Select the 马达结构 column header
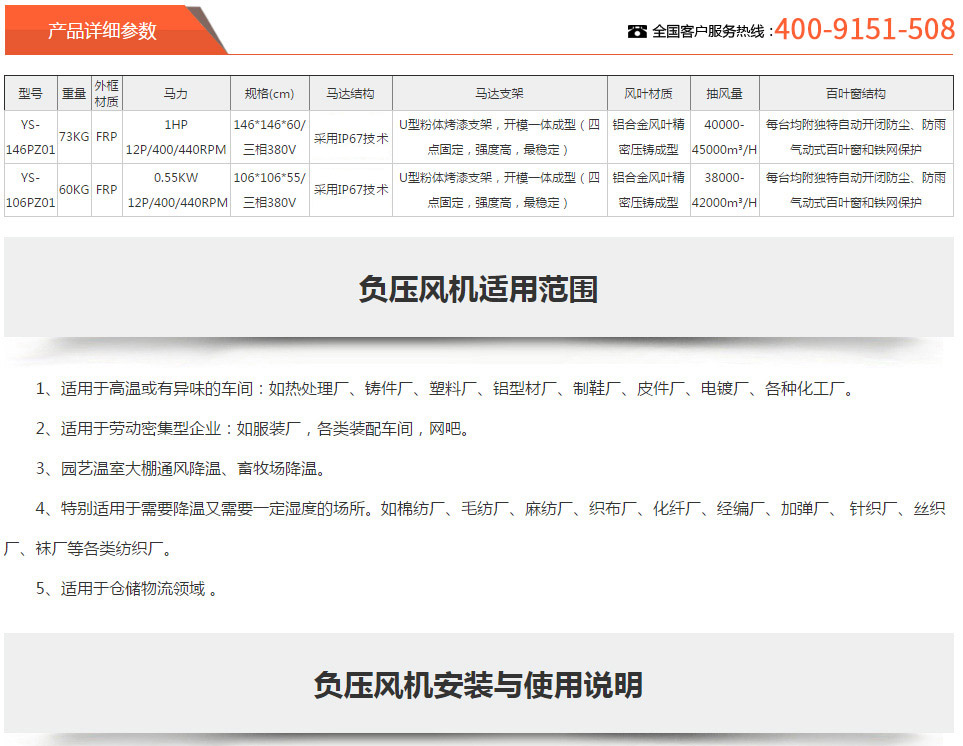The height and width of the screenshot is (746, 963). point(351,93)
